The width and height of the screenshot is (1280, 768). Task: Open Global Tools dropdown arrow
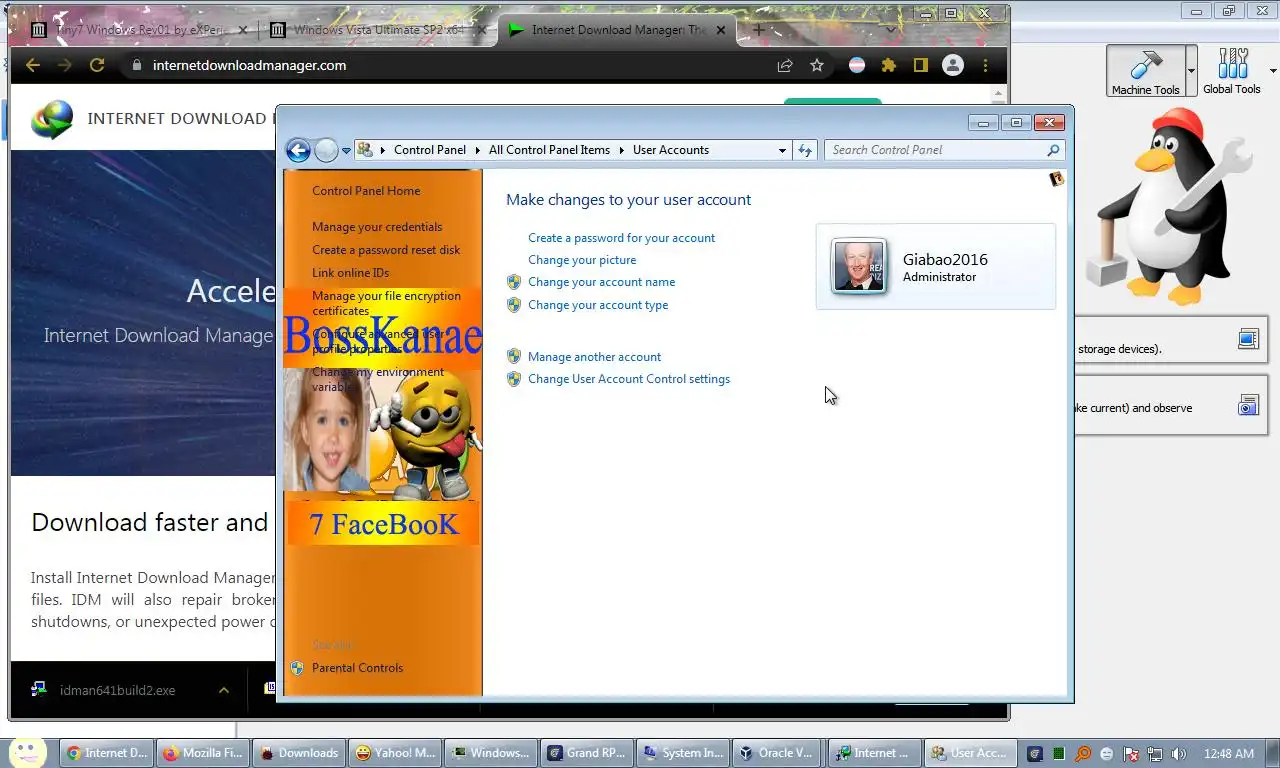click(x=1273, y=71)
